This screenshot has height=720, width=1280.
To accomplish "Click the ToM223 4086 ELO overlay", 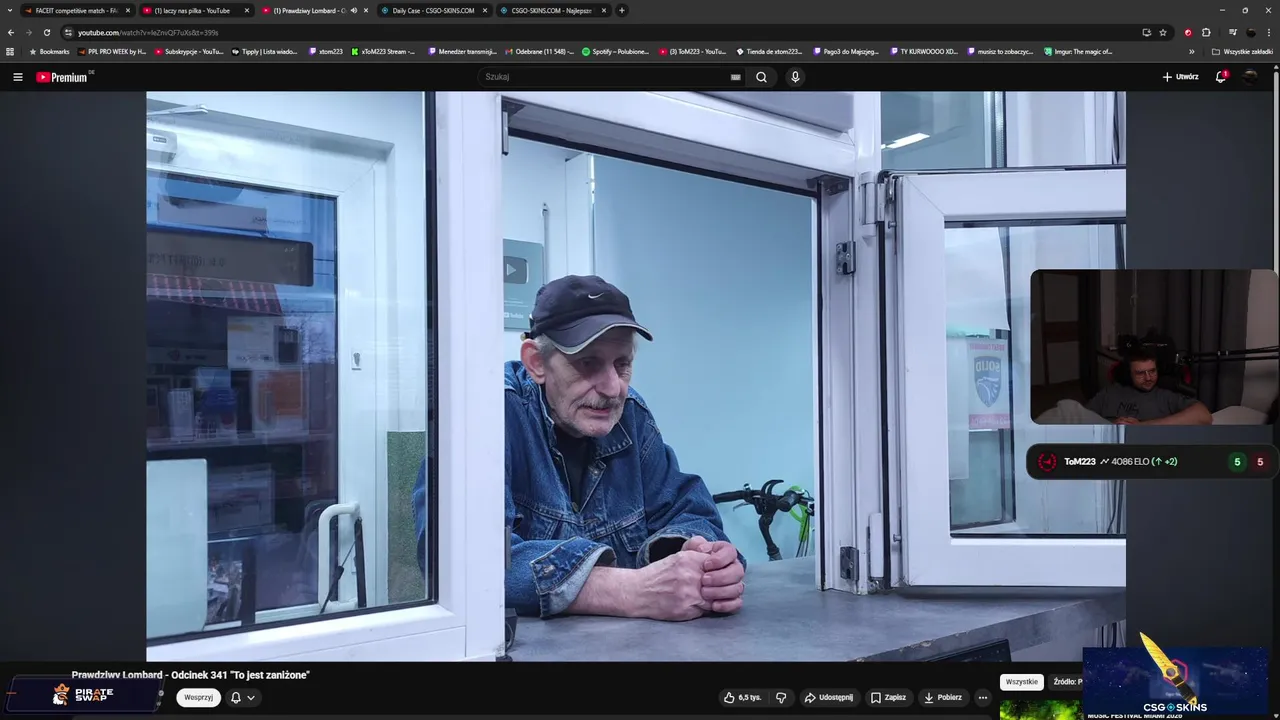I will tap(1151, 462).
